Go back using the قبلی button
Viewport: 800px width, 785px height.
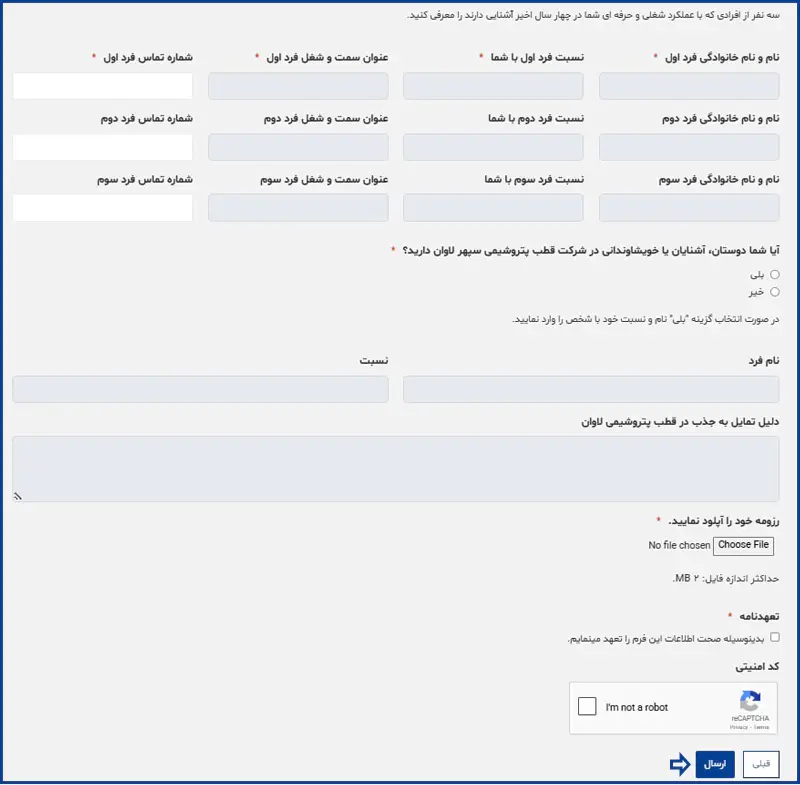point(761,764)
